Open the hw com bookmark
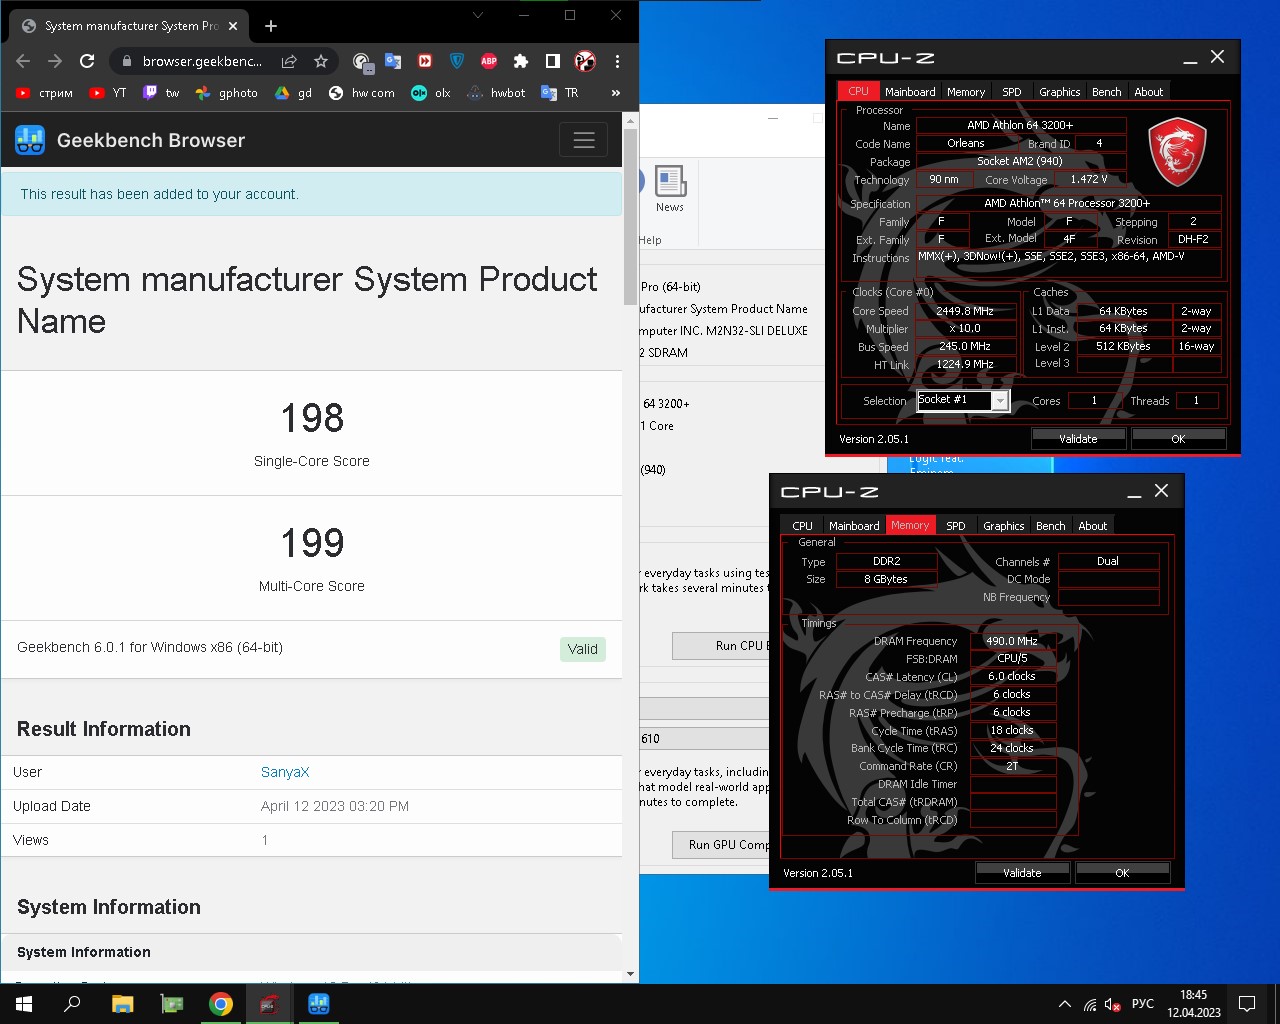 [x=362, y=93]
